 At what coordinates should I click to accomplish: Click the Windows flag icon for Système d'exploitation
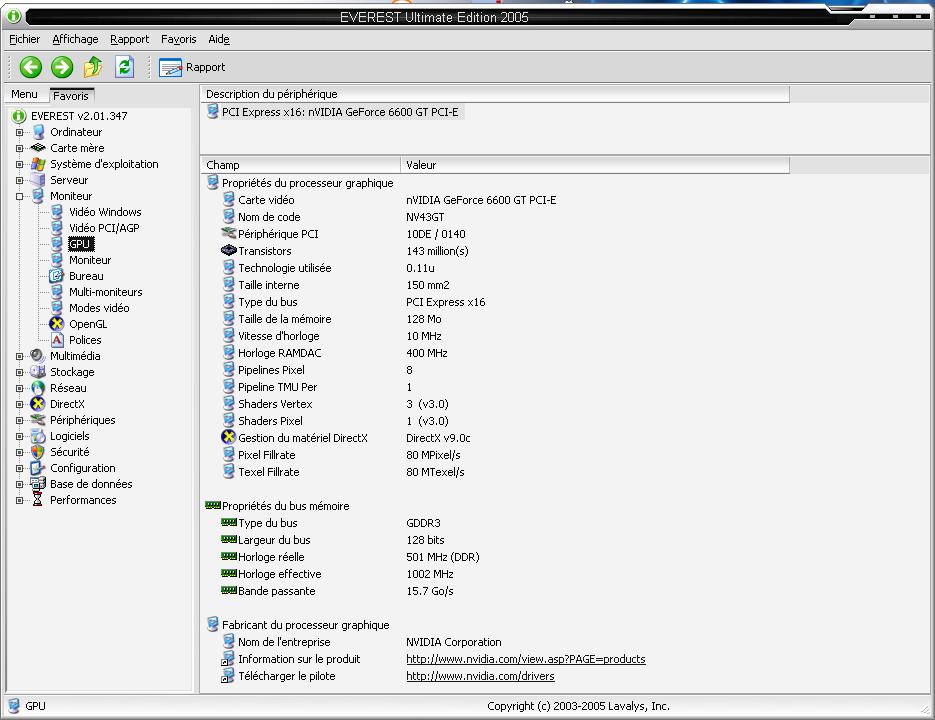[x=38, y=164]
